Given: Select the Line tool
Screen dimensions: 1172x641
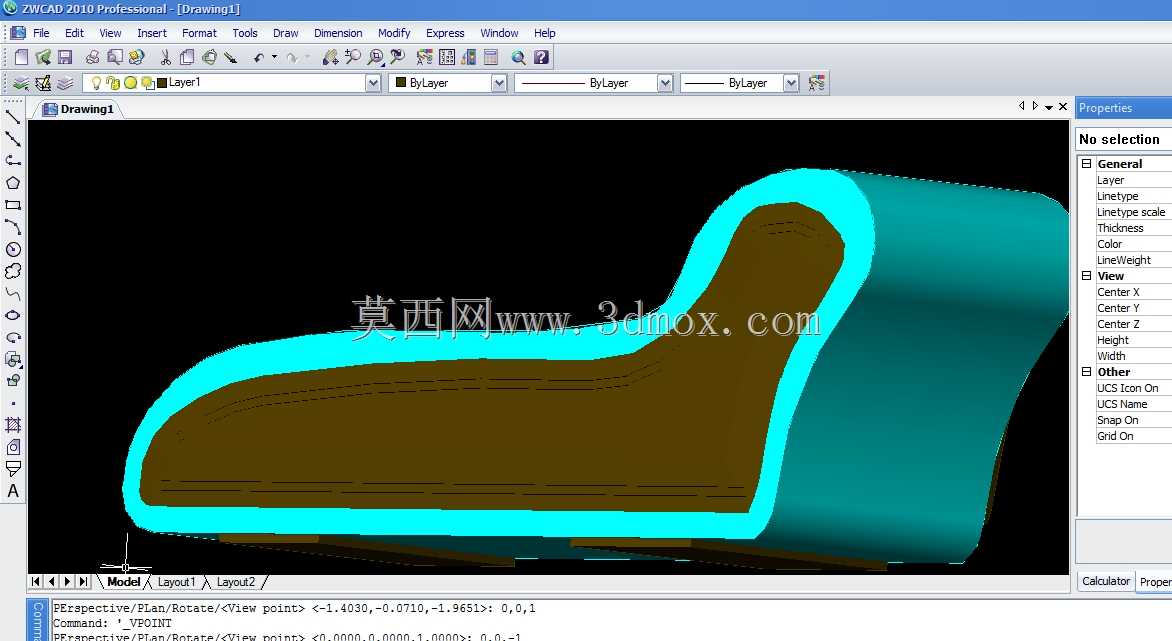Looking at the screenshot, I should (13, 117).
